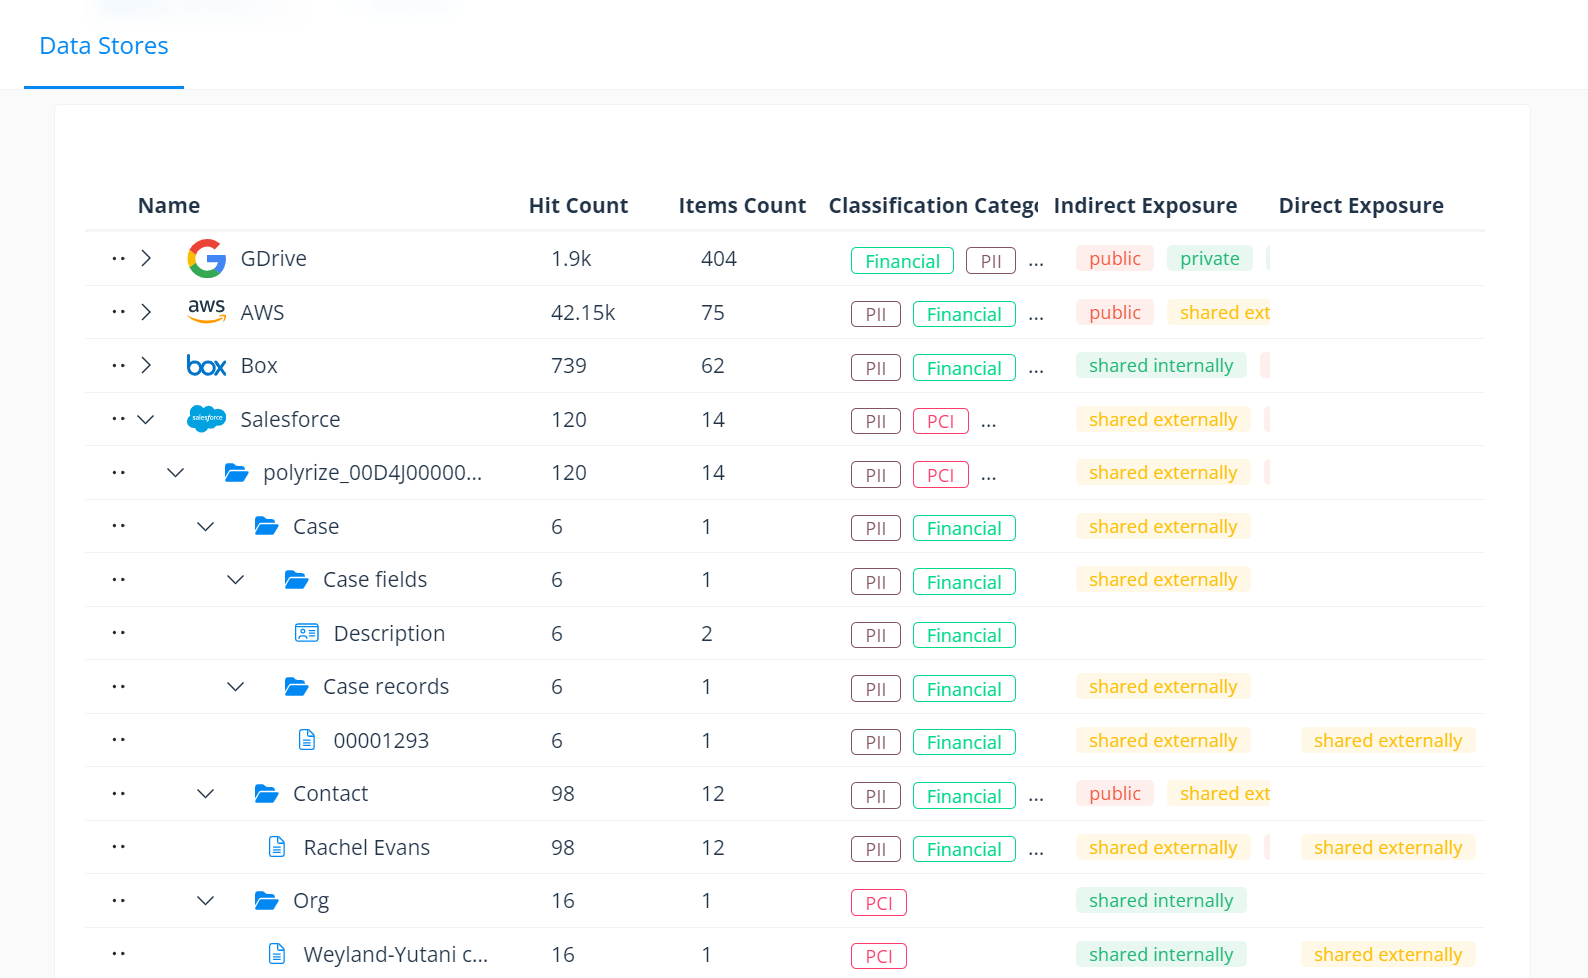The image size is (1588, 978).
Task: Open the row options dots for GDrive
Action: [118, 258]
